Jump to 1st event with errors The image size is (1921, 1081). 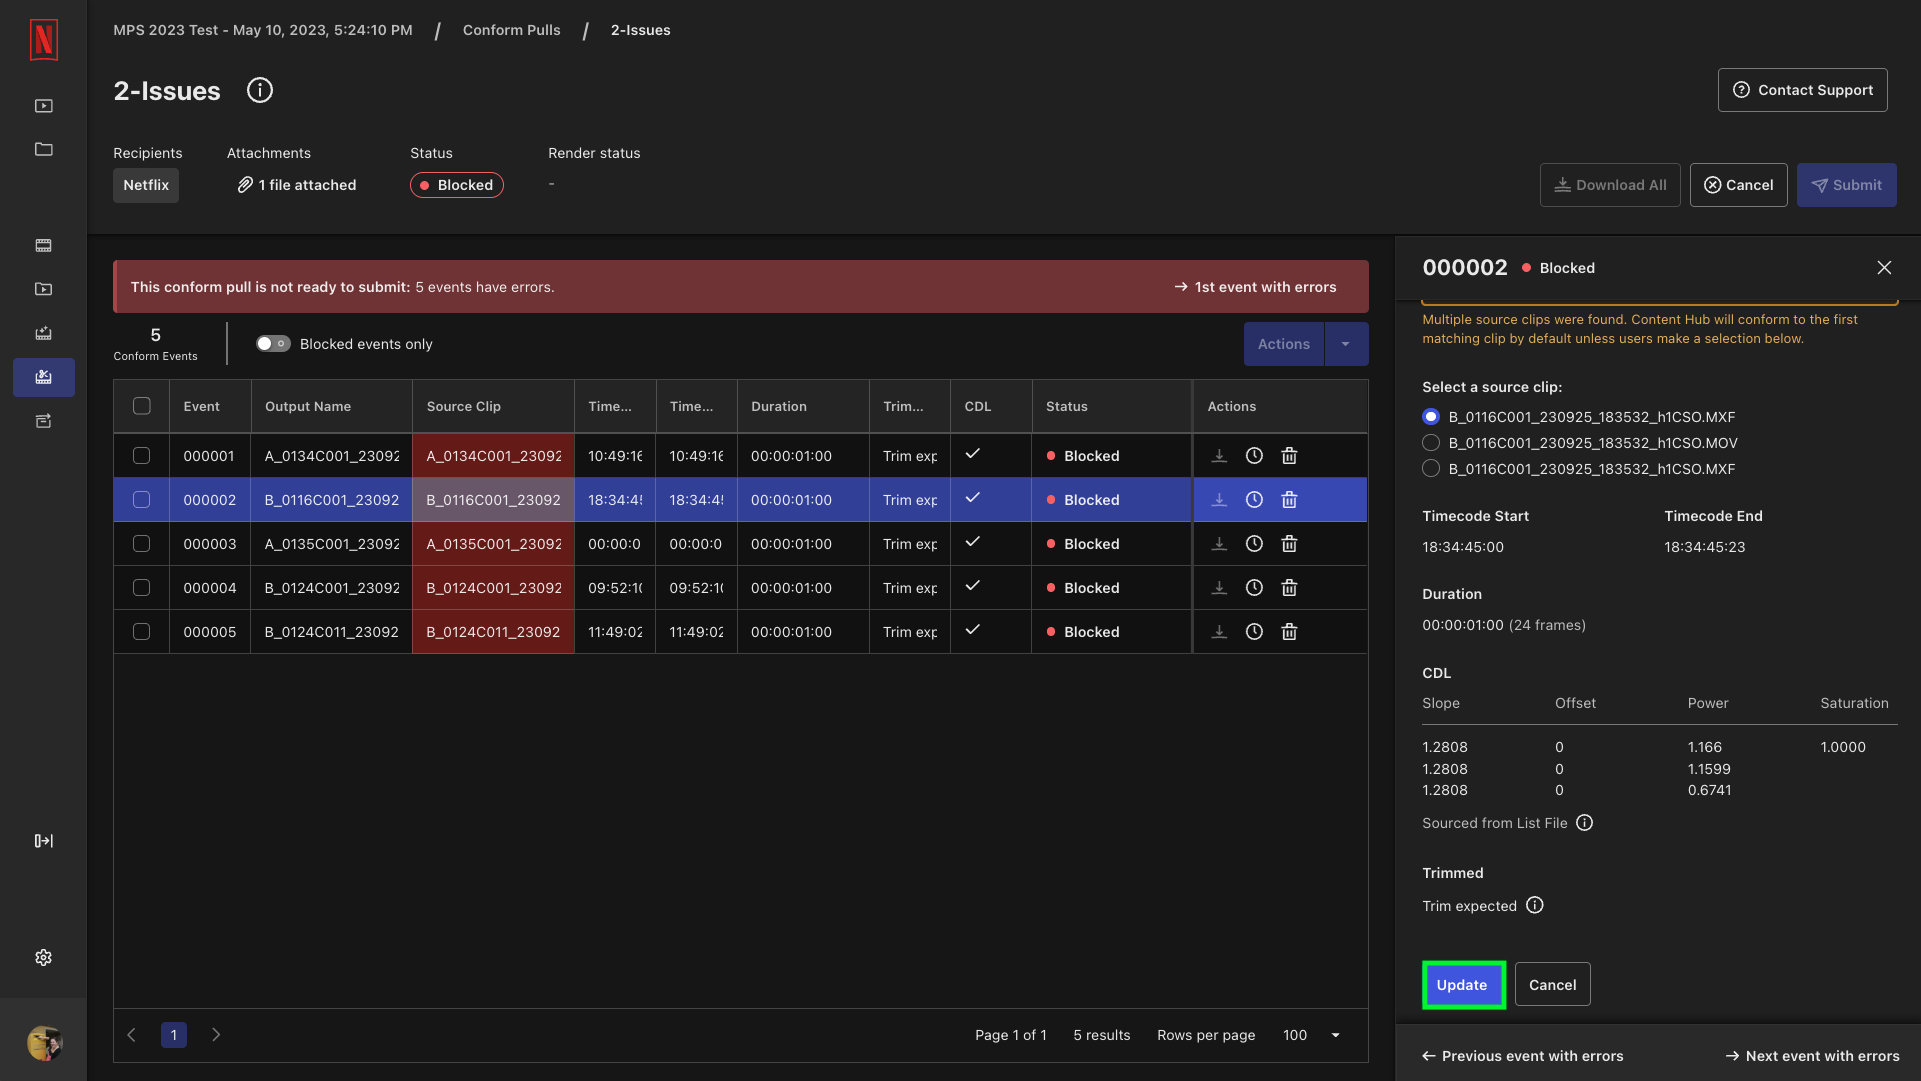coord(1255,287)
